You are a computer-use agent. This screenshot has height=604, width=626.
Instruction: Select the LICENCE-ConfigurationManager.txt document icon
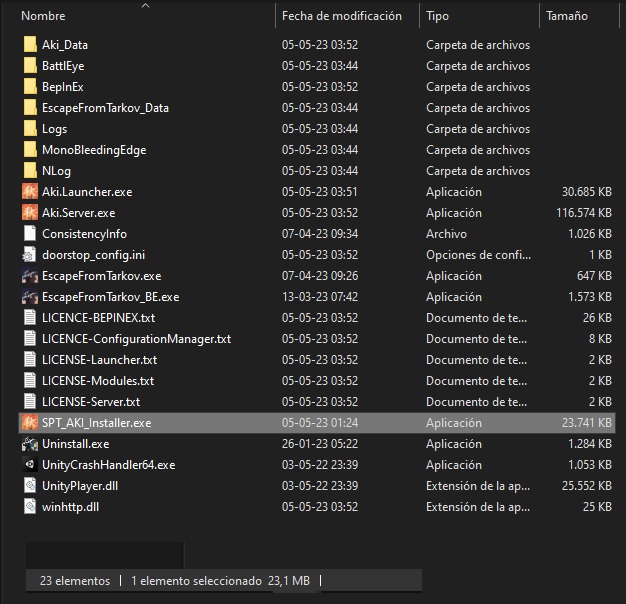30,339
